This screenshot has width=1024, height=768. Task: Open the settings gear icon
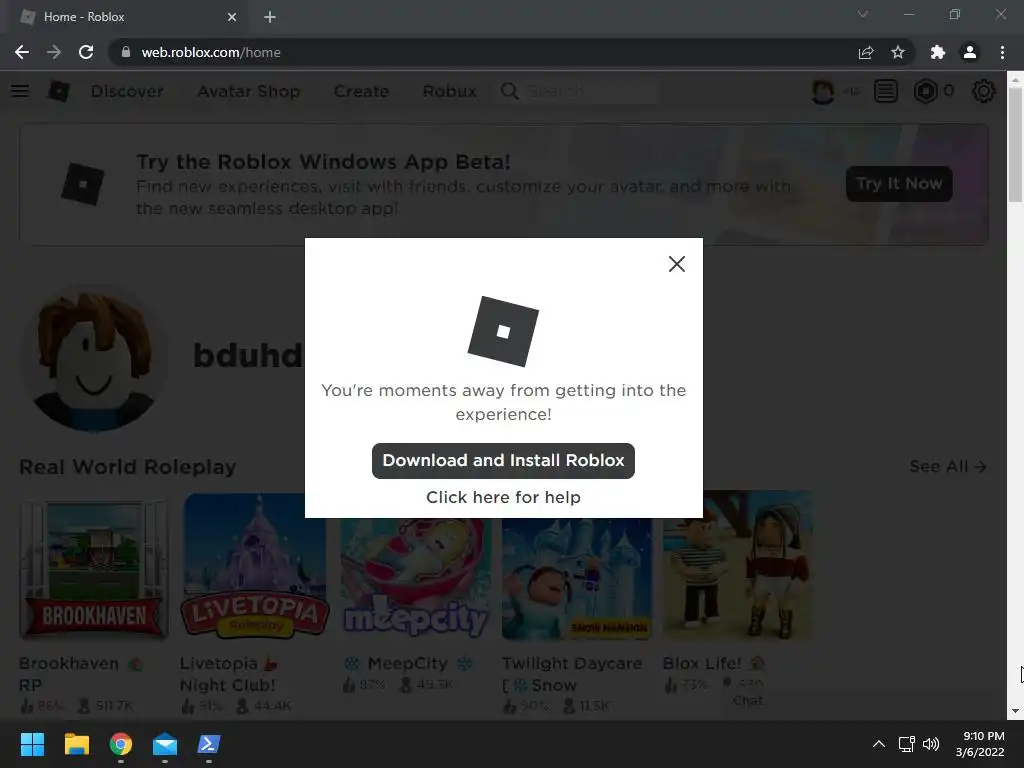pos(984,91)
